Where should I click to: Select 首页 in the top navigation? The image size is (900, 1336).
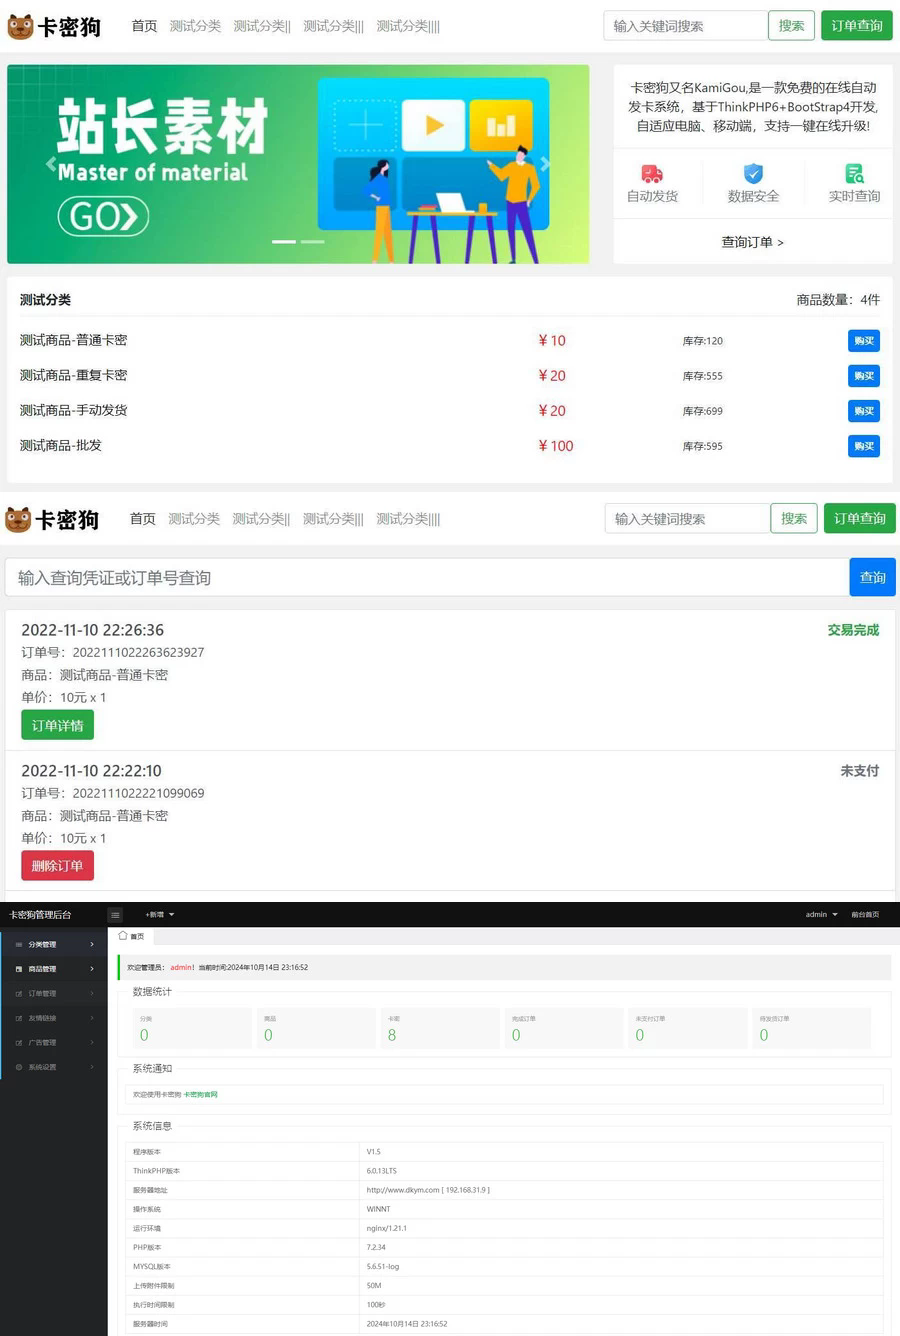click(x=143, y=26)
